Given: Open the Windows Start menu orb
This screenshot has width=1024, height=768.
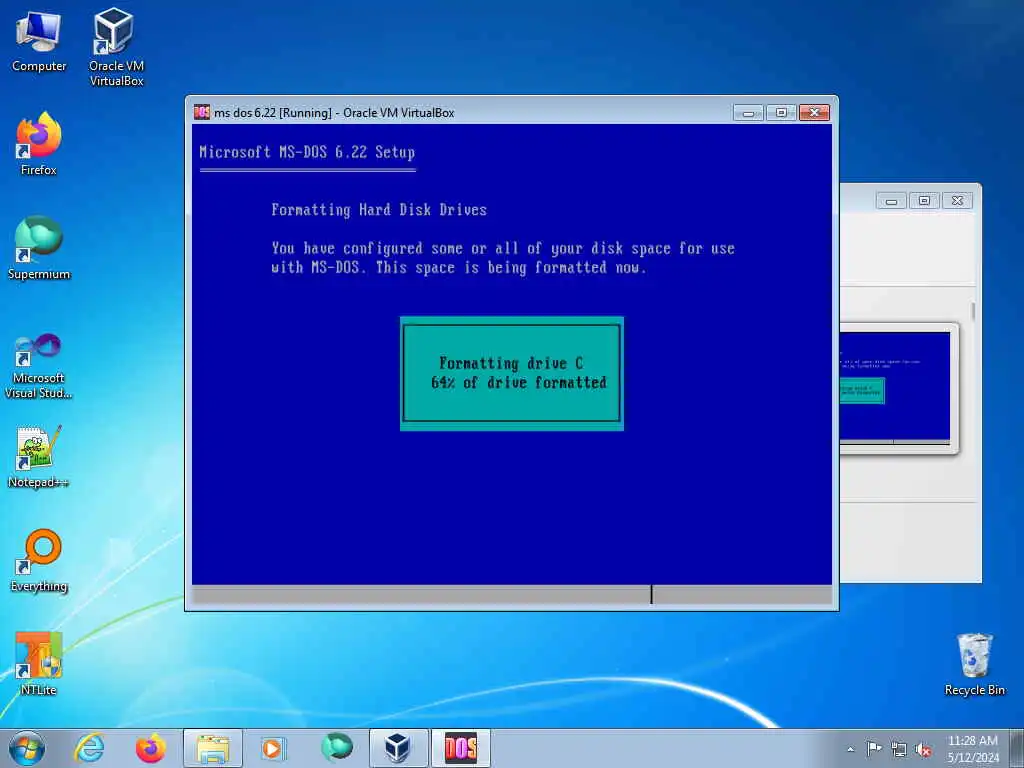Looking at the screenshot, I should point(27,748).
